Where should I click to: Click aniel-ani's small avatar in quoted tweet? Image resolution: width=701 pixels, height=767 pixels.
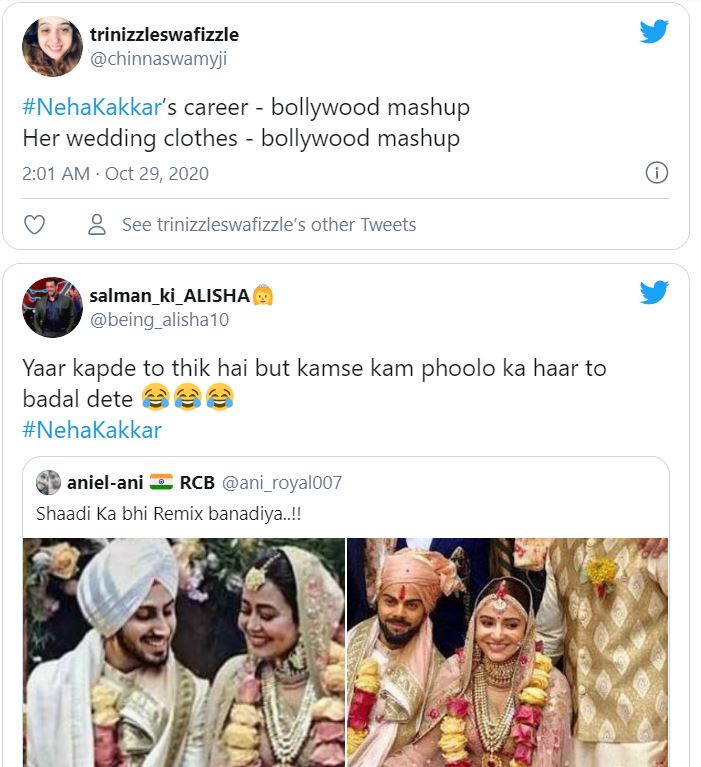tap(48, 483)
